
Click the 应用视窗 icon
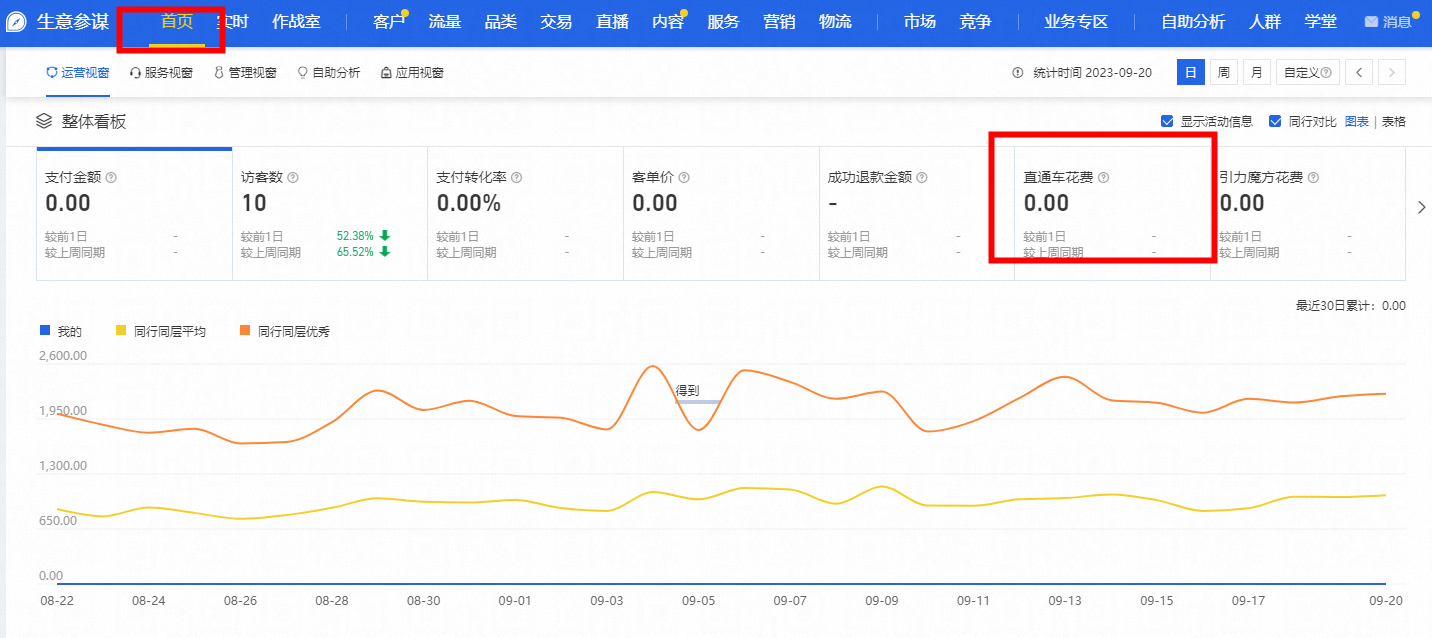click(386, 72)
